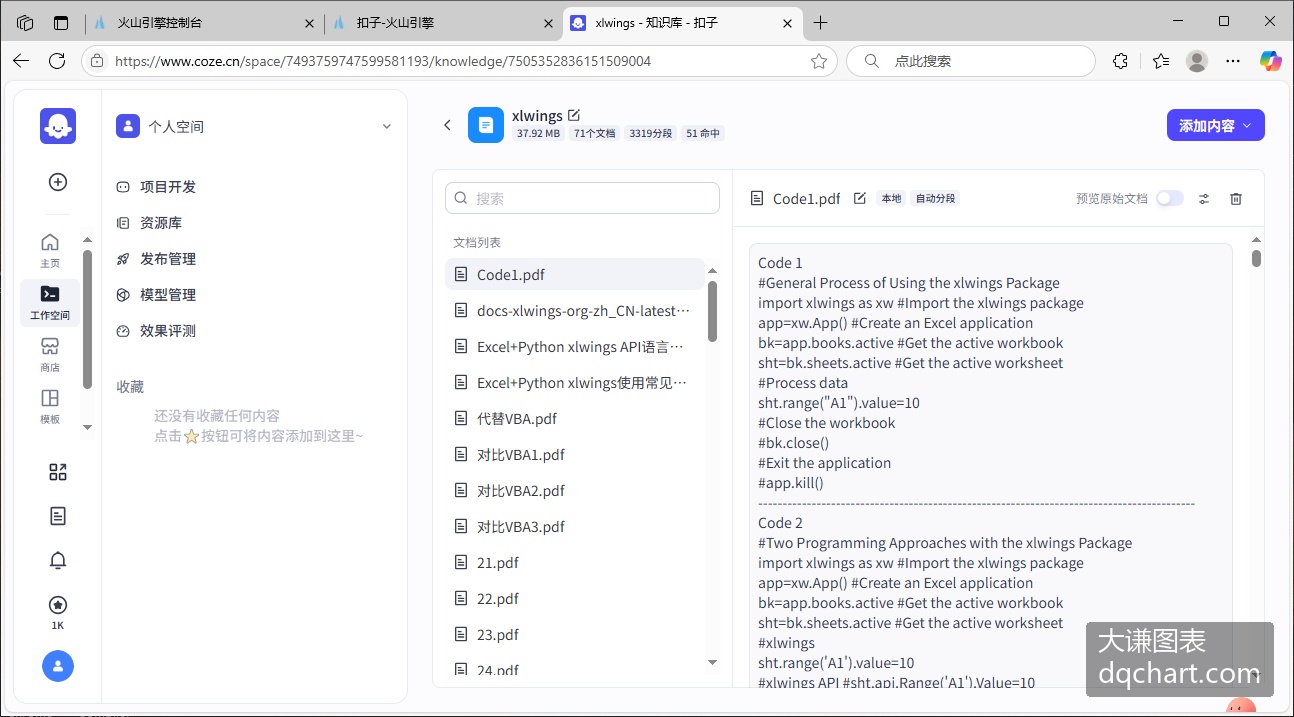Open a new browser tab
The width and height of the screenshot is (1294, 717).
(821, 22)
